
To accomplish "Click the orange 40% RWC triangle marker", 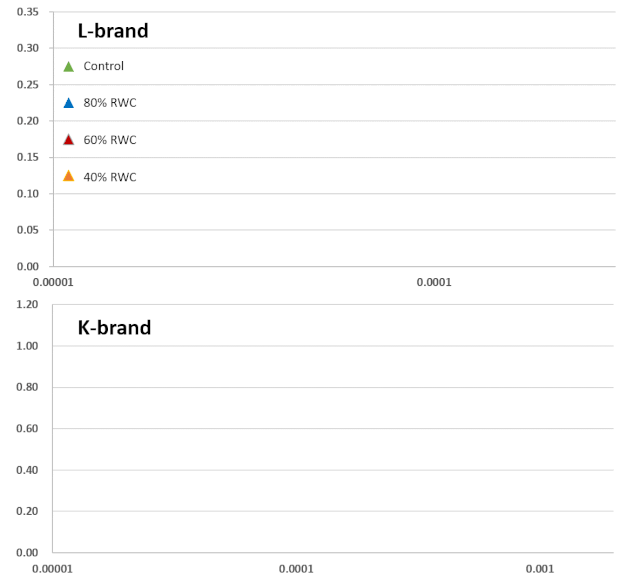I will (x=69, y=176).
